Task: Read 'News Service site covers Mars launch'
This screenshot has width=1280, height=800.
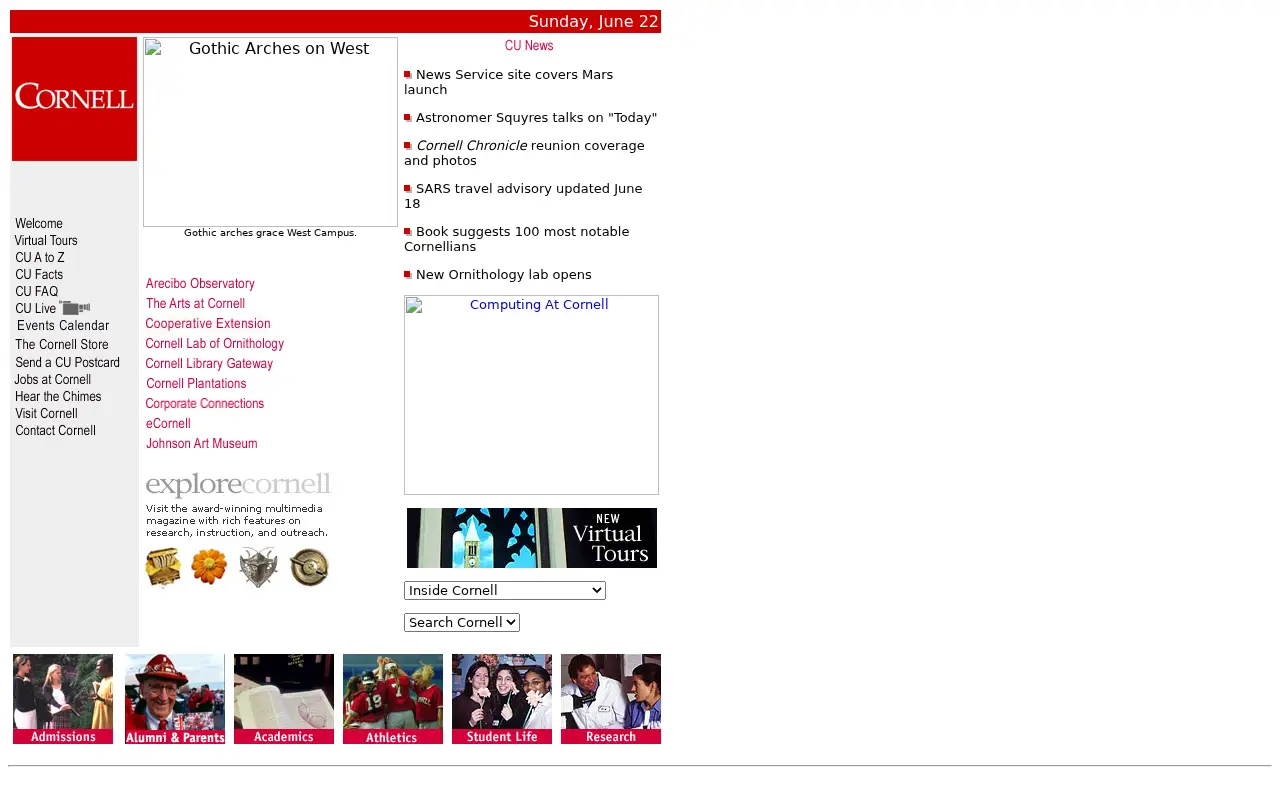Action: click(509, 82)
